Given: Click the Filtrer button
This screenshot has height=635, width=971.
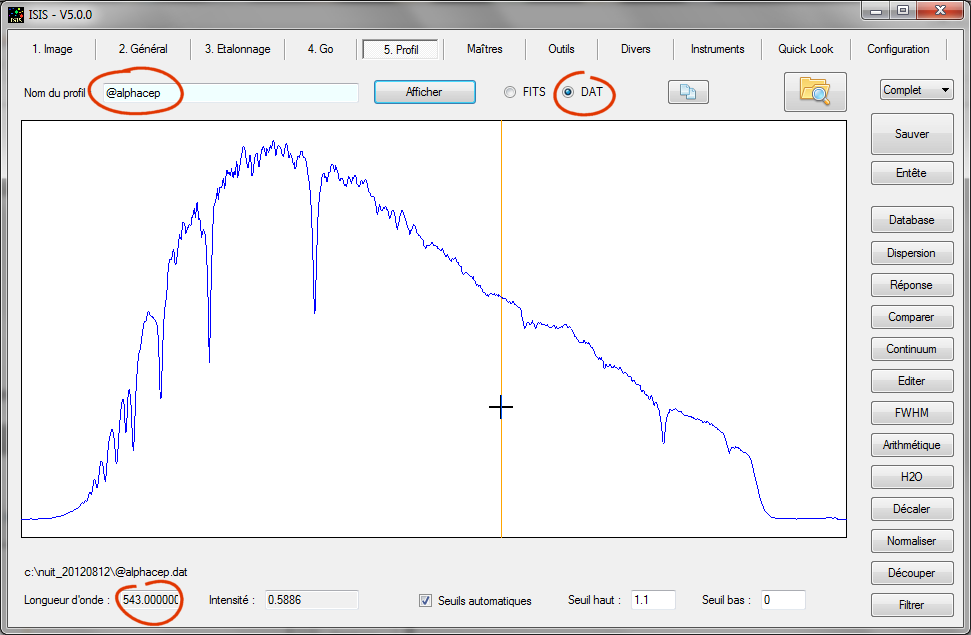Looking at the screenshot, I should tap(912, 605).
